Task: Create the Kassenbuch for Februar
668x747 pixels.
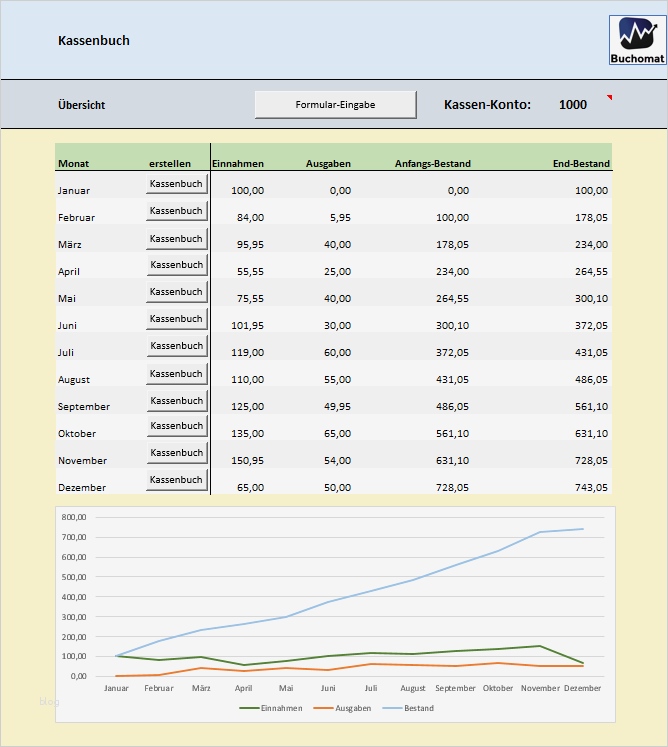Action: pos(176,211)
